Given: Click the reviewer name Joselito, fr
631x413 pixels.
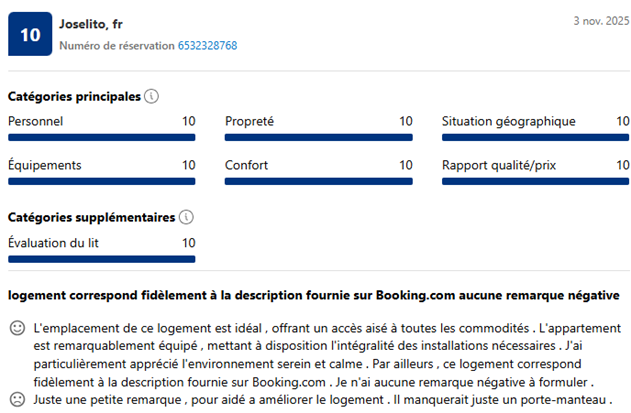Looking at the screenshot, I should tap(90, 25).
